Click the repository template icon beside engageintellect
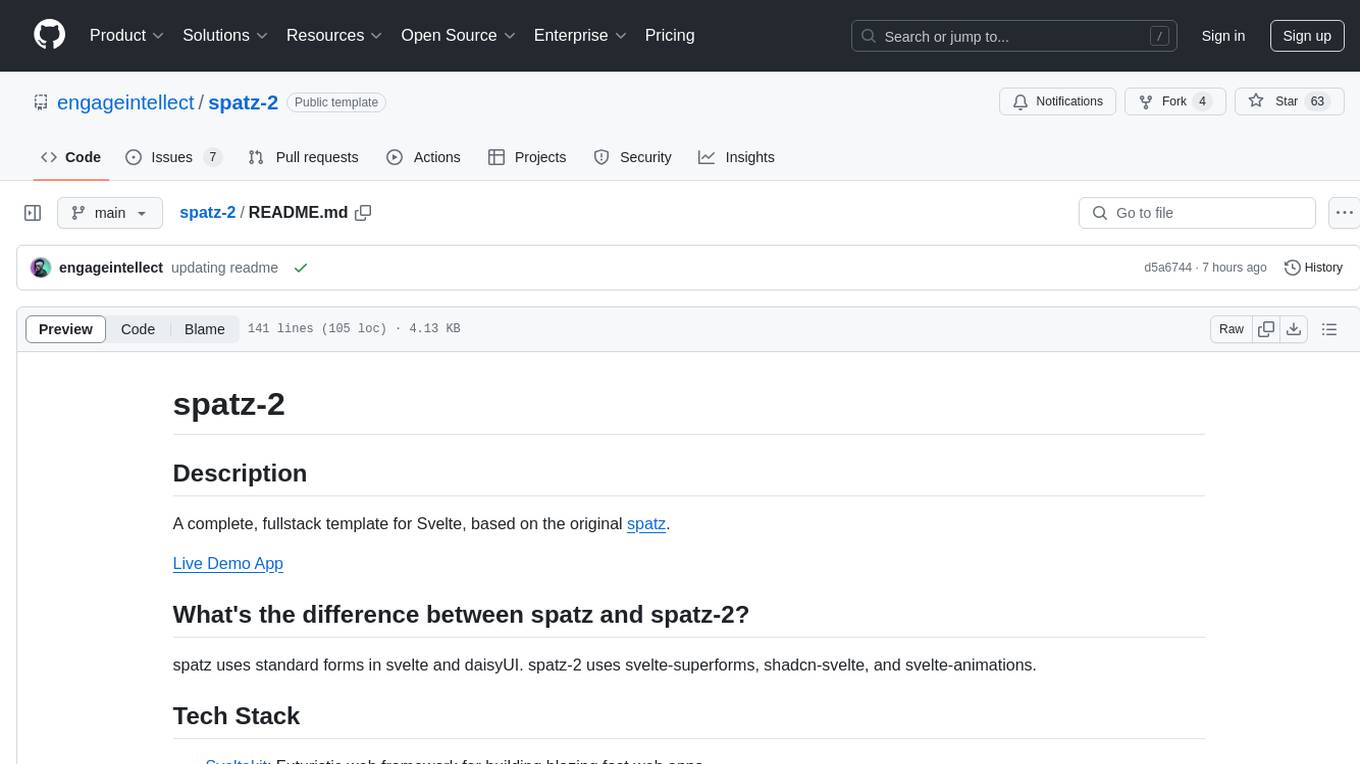Image resolution: width=1360 pixels, height=764 pixels. 41,102
